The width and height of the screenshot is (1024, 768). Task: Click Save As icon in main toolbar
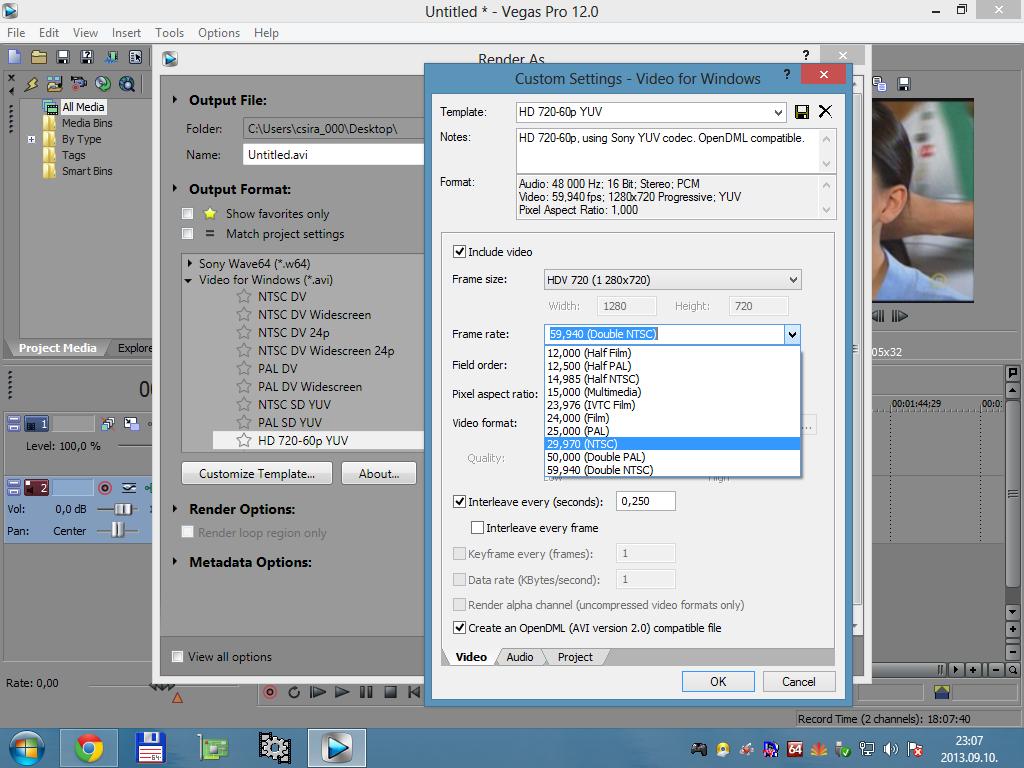(87, 57)
